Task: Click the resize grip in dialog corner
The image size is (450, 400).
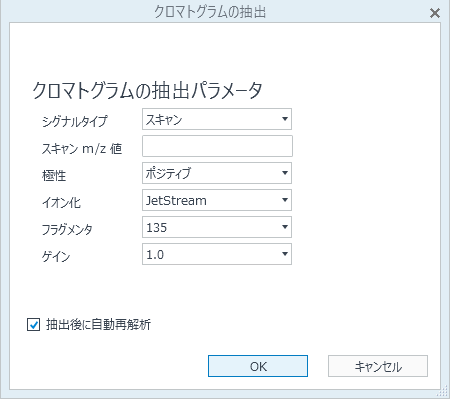Action: 444,392
